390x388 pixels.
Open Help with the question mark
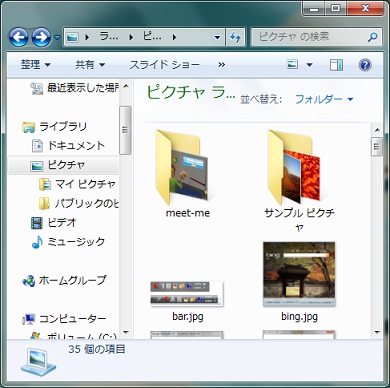[365, 65]
